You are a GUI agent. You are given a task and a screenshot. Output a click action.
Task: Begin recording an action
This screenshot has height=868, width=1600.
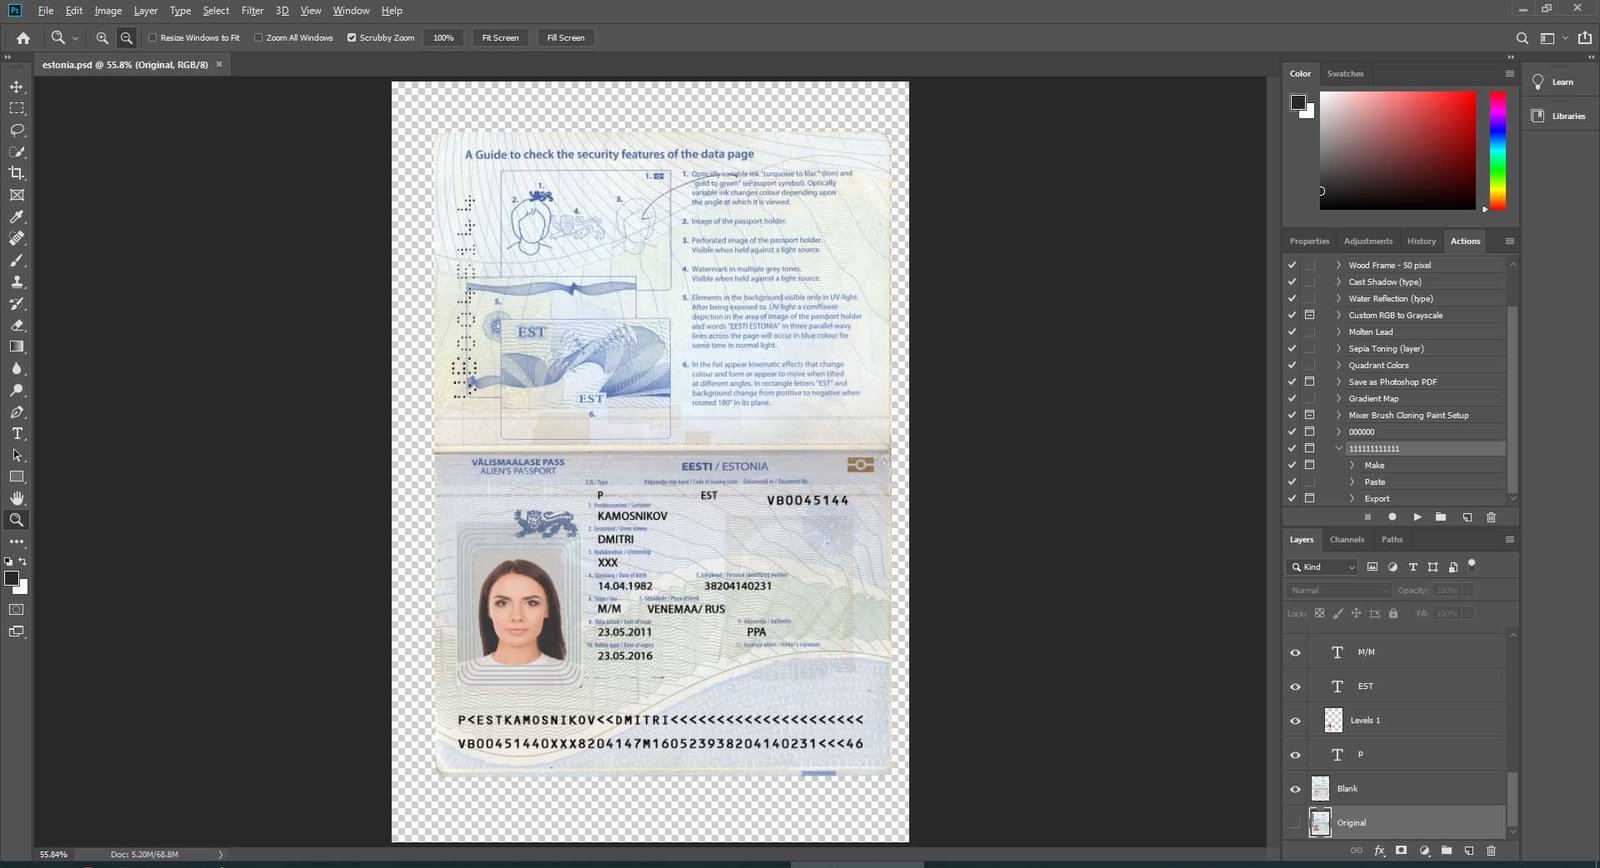[x=1392, y=517]
